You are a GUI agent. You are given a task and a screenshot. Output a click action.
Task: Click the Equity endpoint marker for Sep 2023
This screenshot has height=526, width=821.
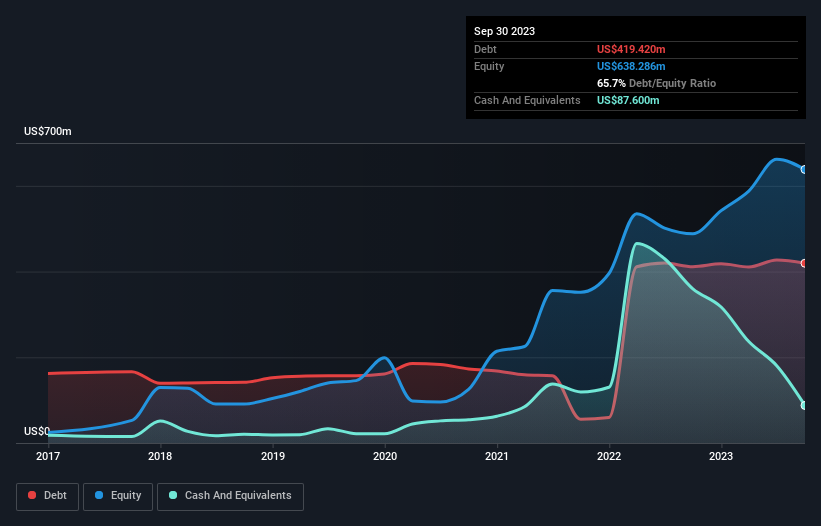pos(804,170)
